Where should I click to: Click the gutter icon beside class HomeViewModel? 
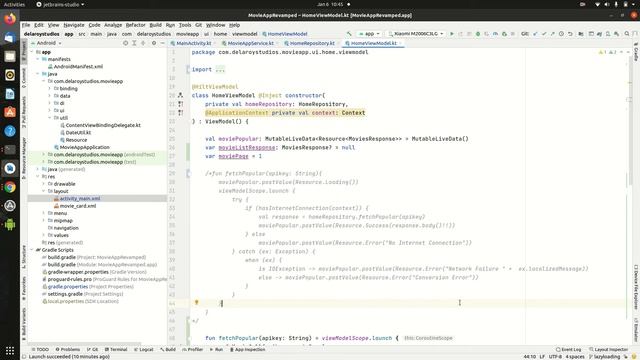[180, 95]
